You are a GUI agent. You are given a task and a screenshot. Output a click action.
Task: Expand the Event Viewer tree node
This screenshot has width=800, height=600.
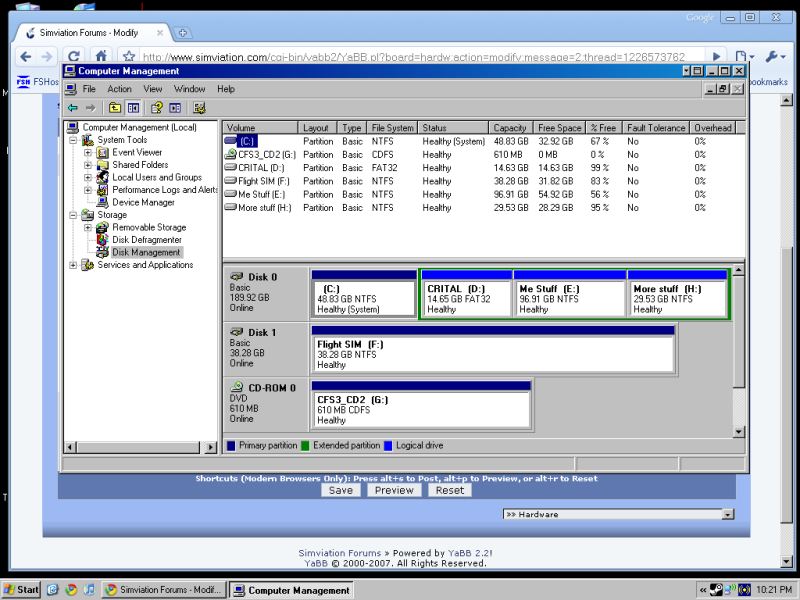pos(88,153)
